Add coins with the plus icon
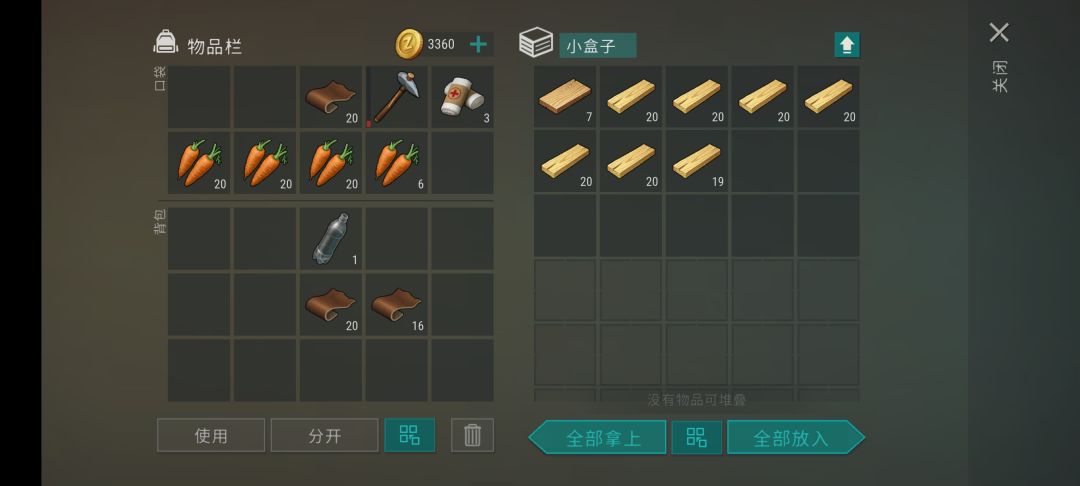This screenshot has width=1080, height=486. [x=478, y=45]
